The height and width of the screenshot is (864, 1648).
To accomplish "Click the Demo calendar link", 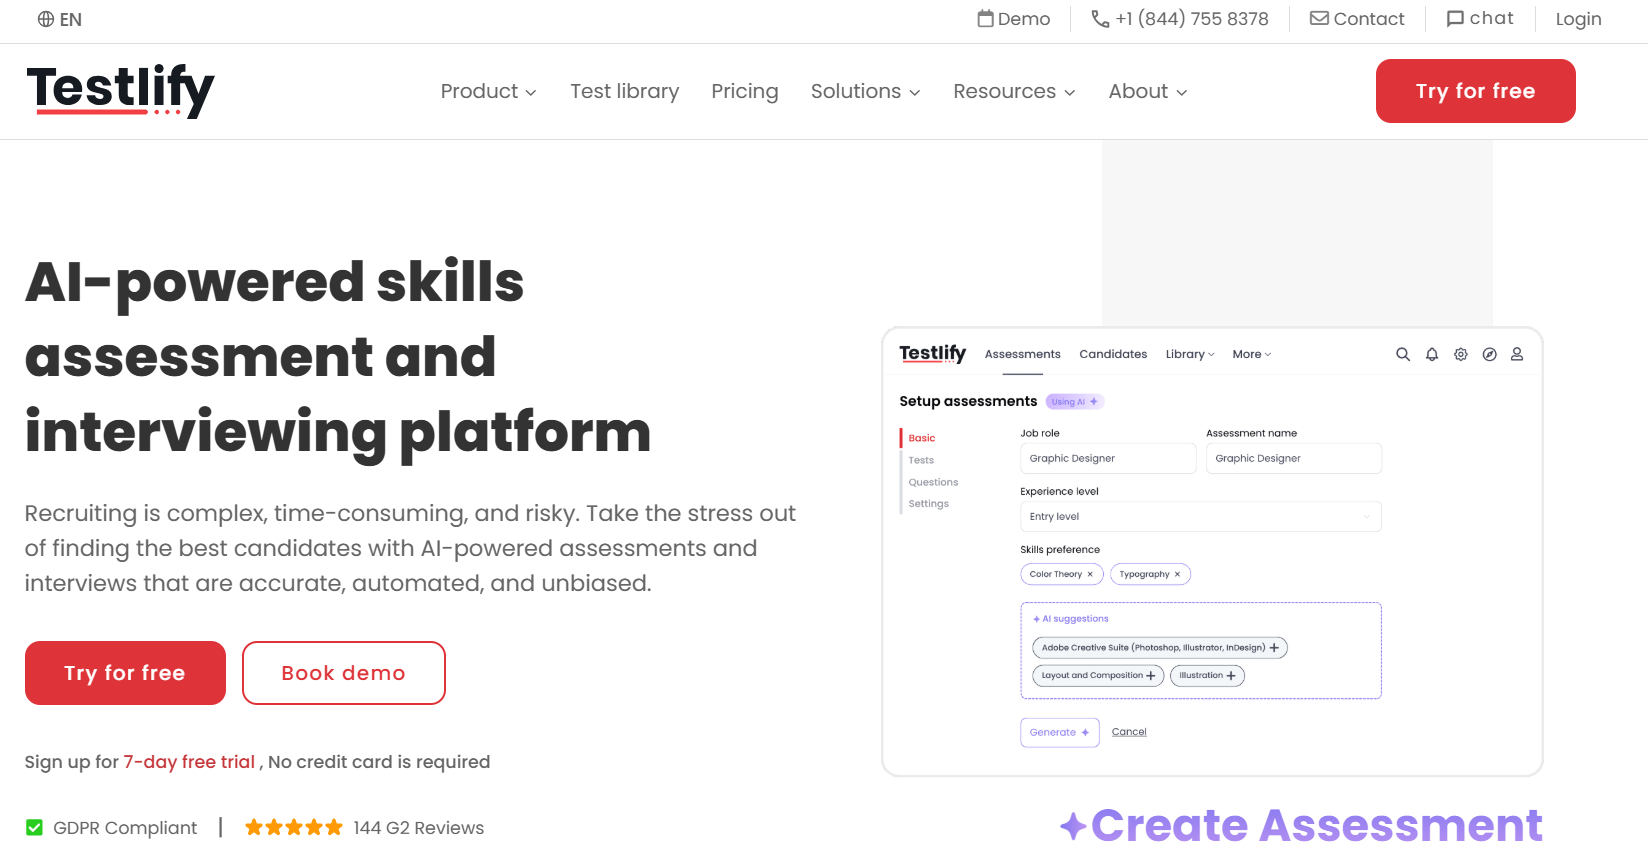I will pos(1014,19).
